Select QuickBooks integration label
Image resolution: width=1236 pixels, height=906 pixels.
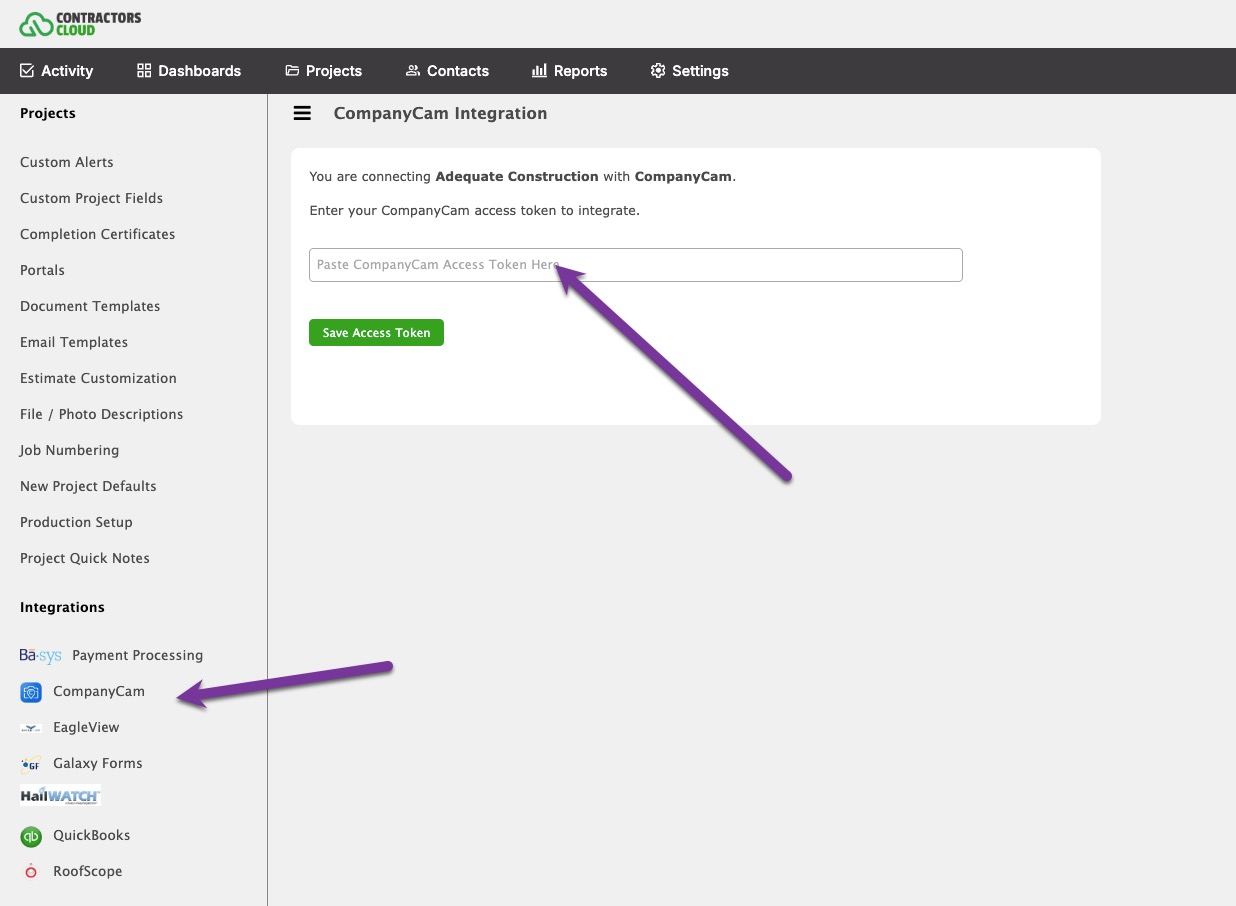click(x=92, y=836)
